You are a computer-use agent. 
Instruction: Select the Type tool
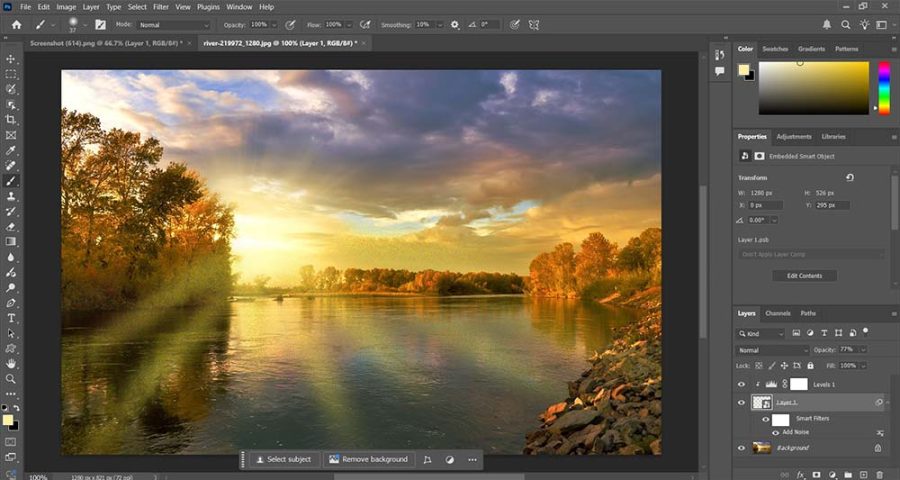click(x=11, y=318)
